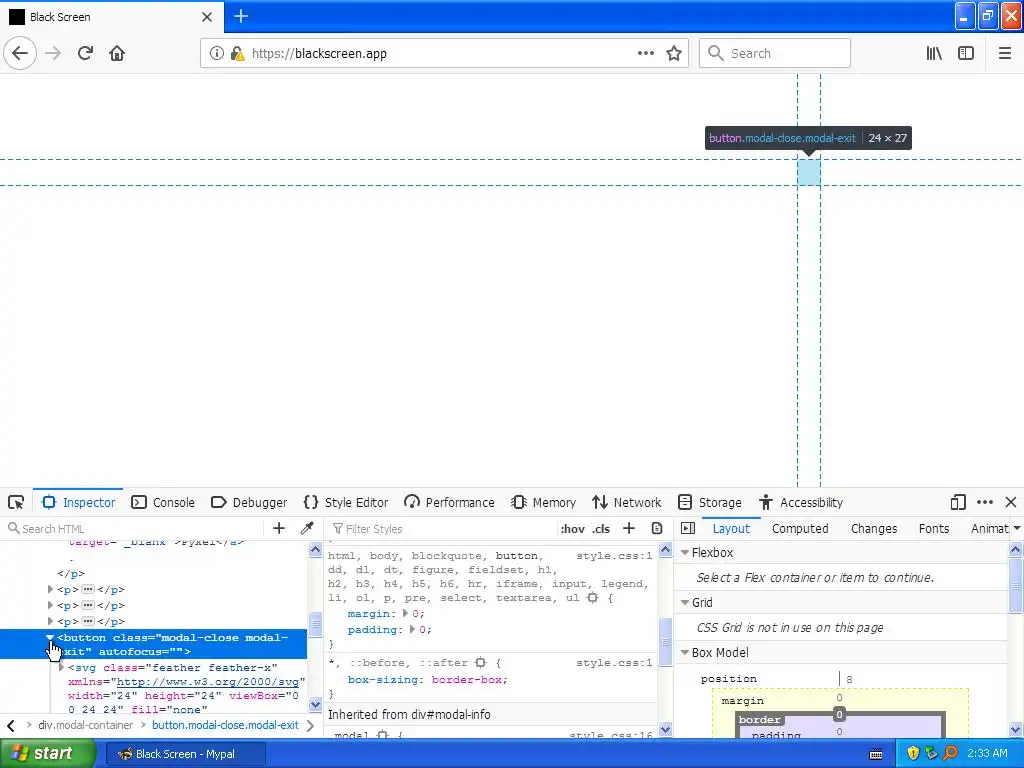Image resolution: width=1024 pixels, height=768 pixels.
Task: Show site information icon in address bar
Action: (216, 53)
